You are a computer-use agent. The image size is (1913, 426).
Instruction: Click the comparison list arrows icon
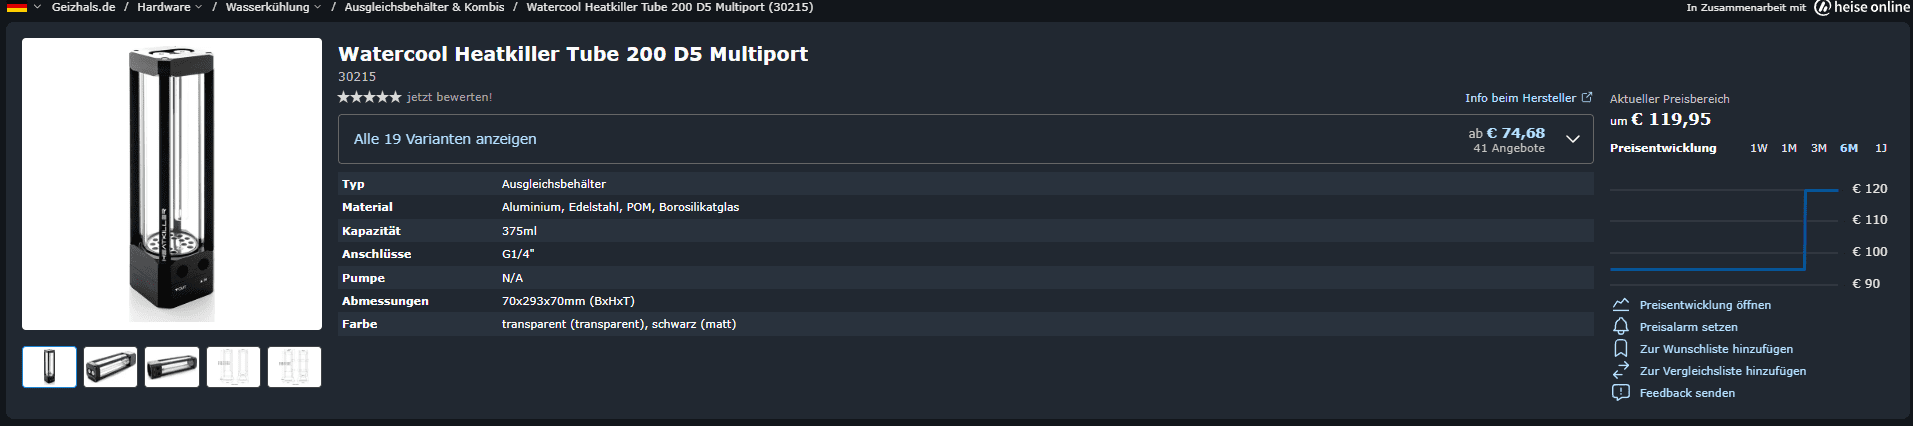tap(1621, 371)
